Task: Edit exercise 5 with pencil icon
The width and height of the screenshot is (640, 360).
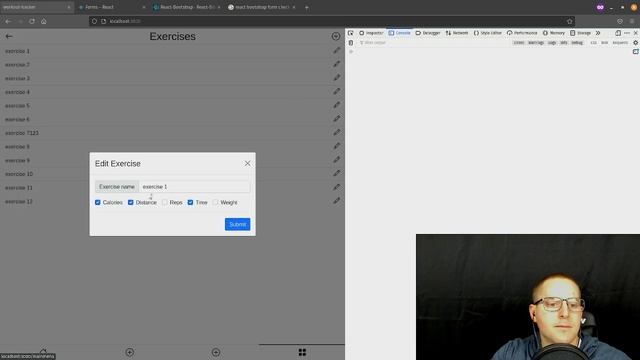Action: click(x=336, y=105)
